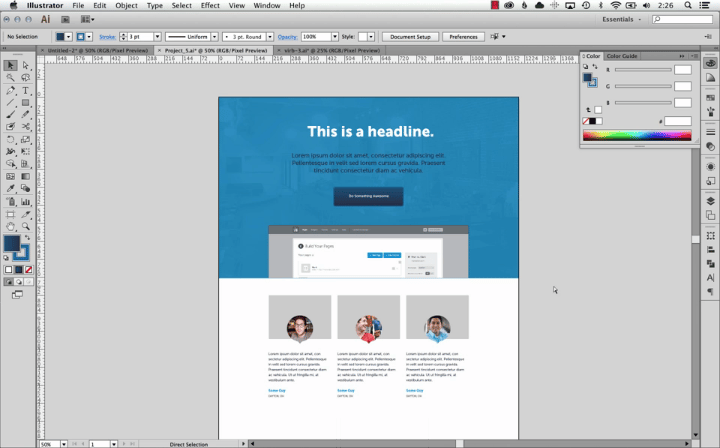Select the Hand tool
720x448 pixels.
click(10, 226)
